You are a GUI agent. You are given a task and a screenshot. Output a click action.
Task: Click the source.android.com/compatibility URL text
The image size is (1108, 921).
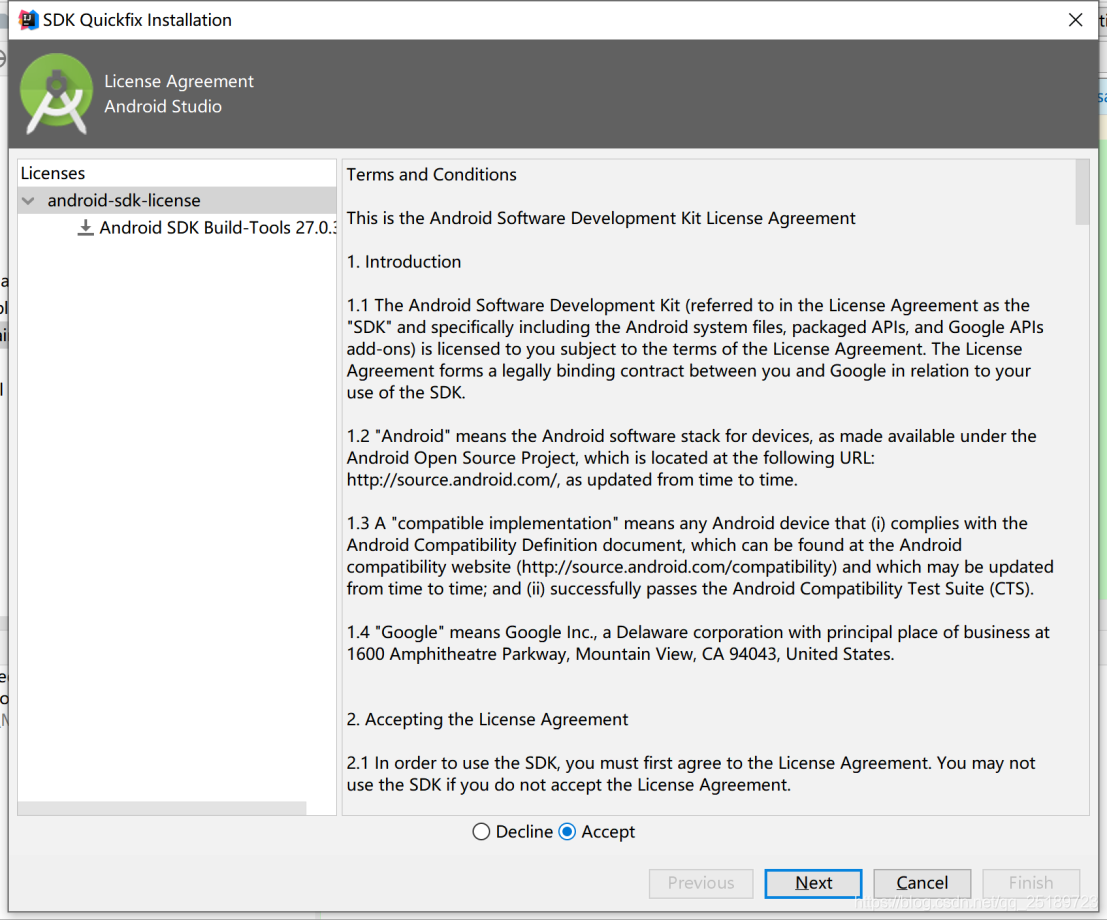pos(677,567)
